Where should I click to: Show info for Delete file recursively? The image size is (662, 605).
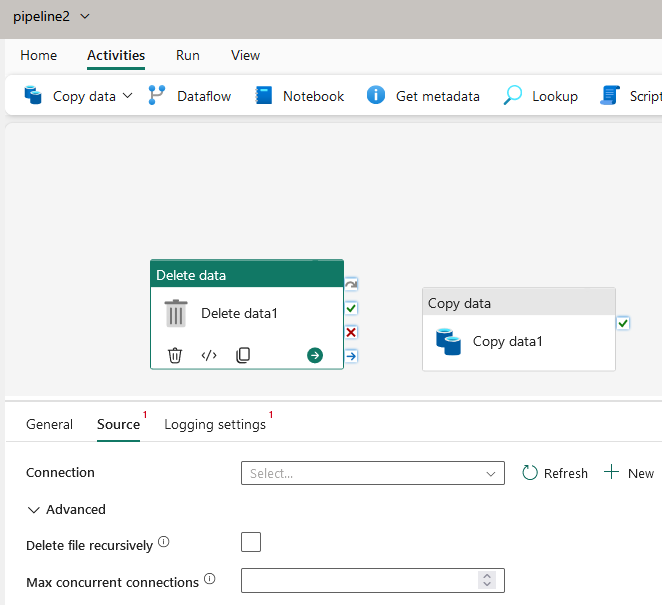point(164,541)
